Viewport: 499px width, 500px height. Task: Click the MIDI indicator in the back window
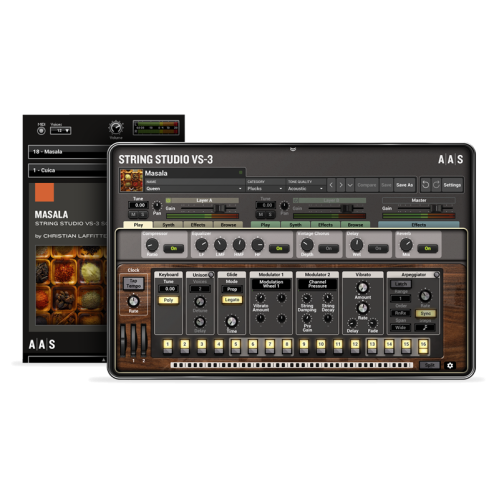(41, 131)
